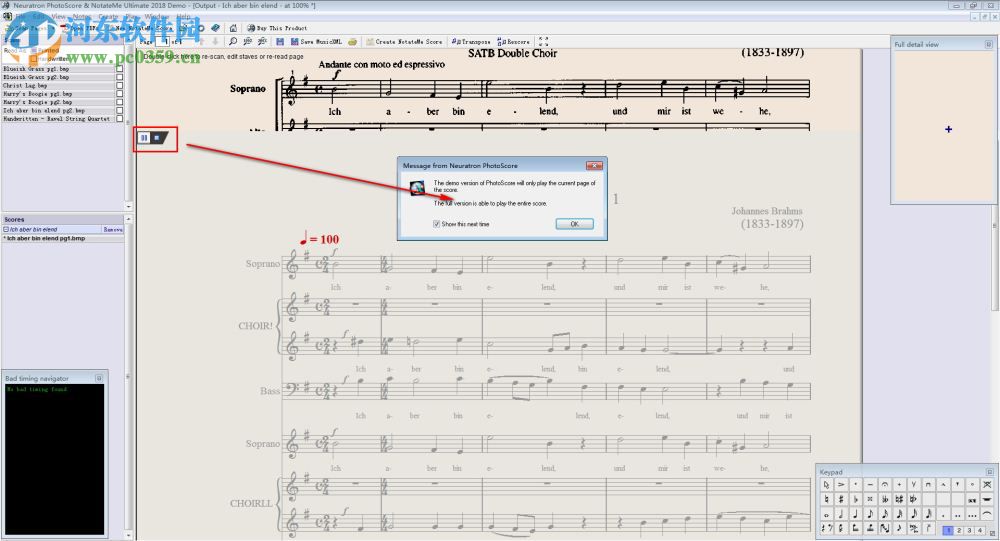1000x541 pixels.
Task: Select the eighth note on Keypad
Action: coord(871,514)
